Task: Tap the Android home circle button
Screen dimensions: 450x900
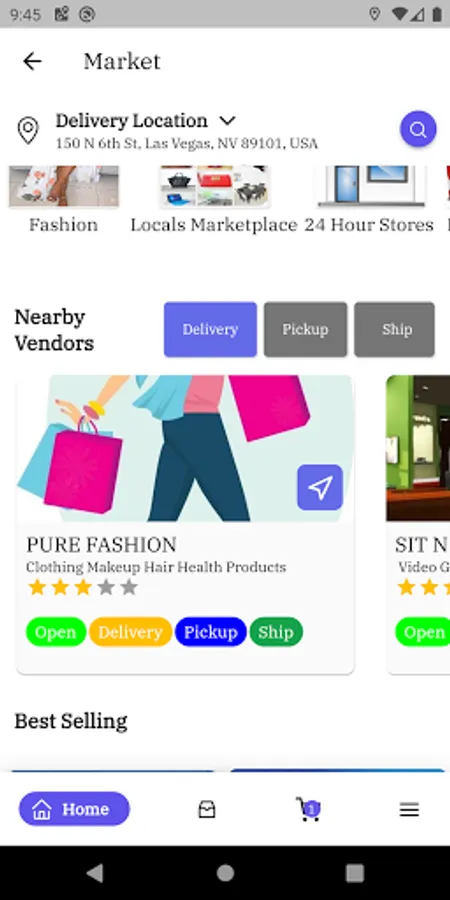Action: coord(225,873)
